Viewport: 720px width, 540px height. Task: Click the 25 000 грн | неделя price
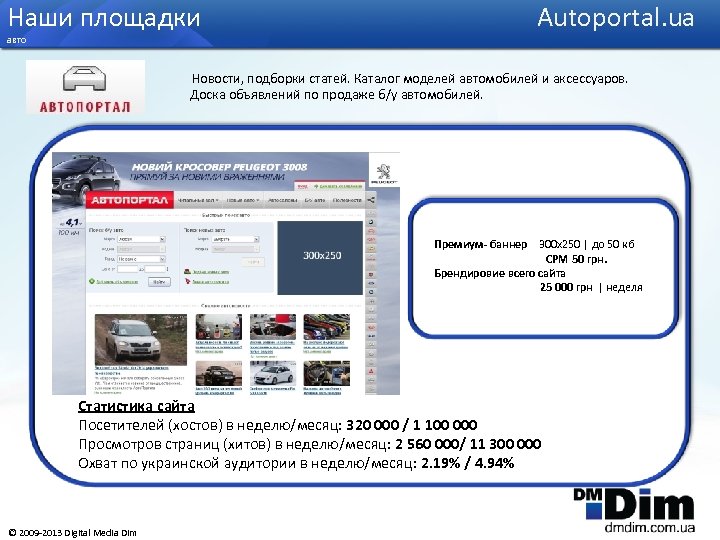click(x=591, y=287)
